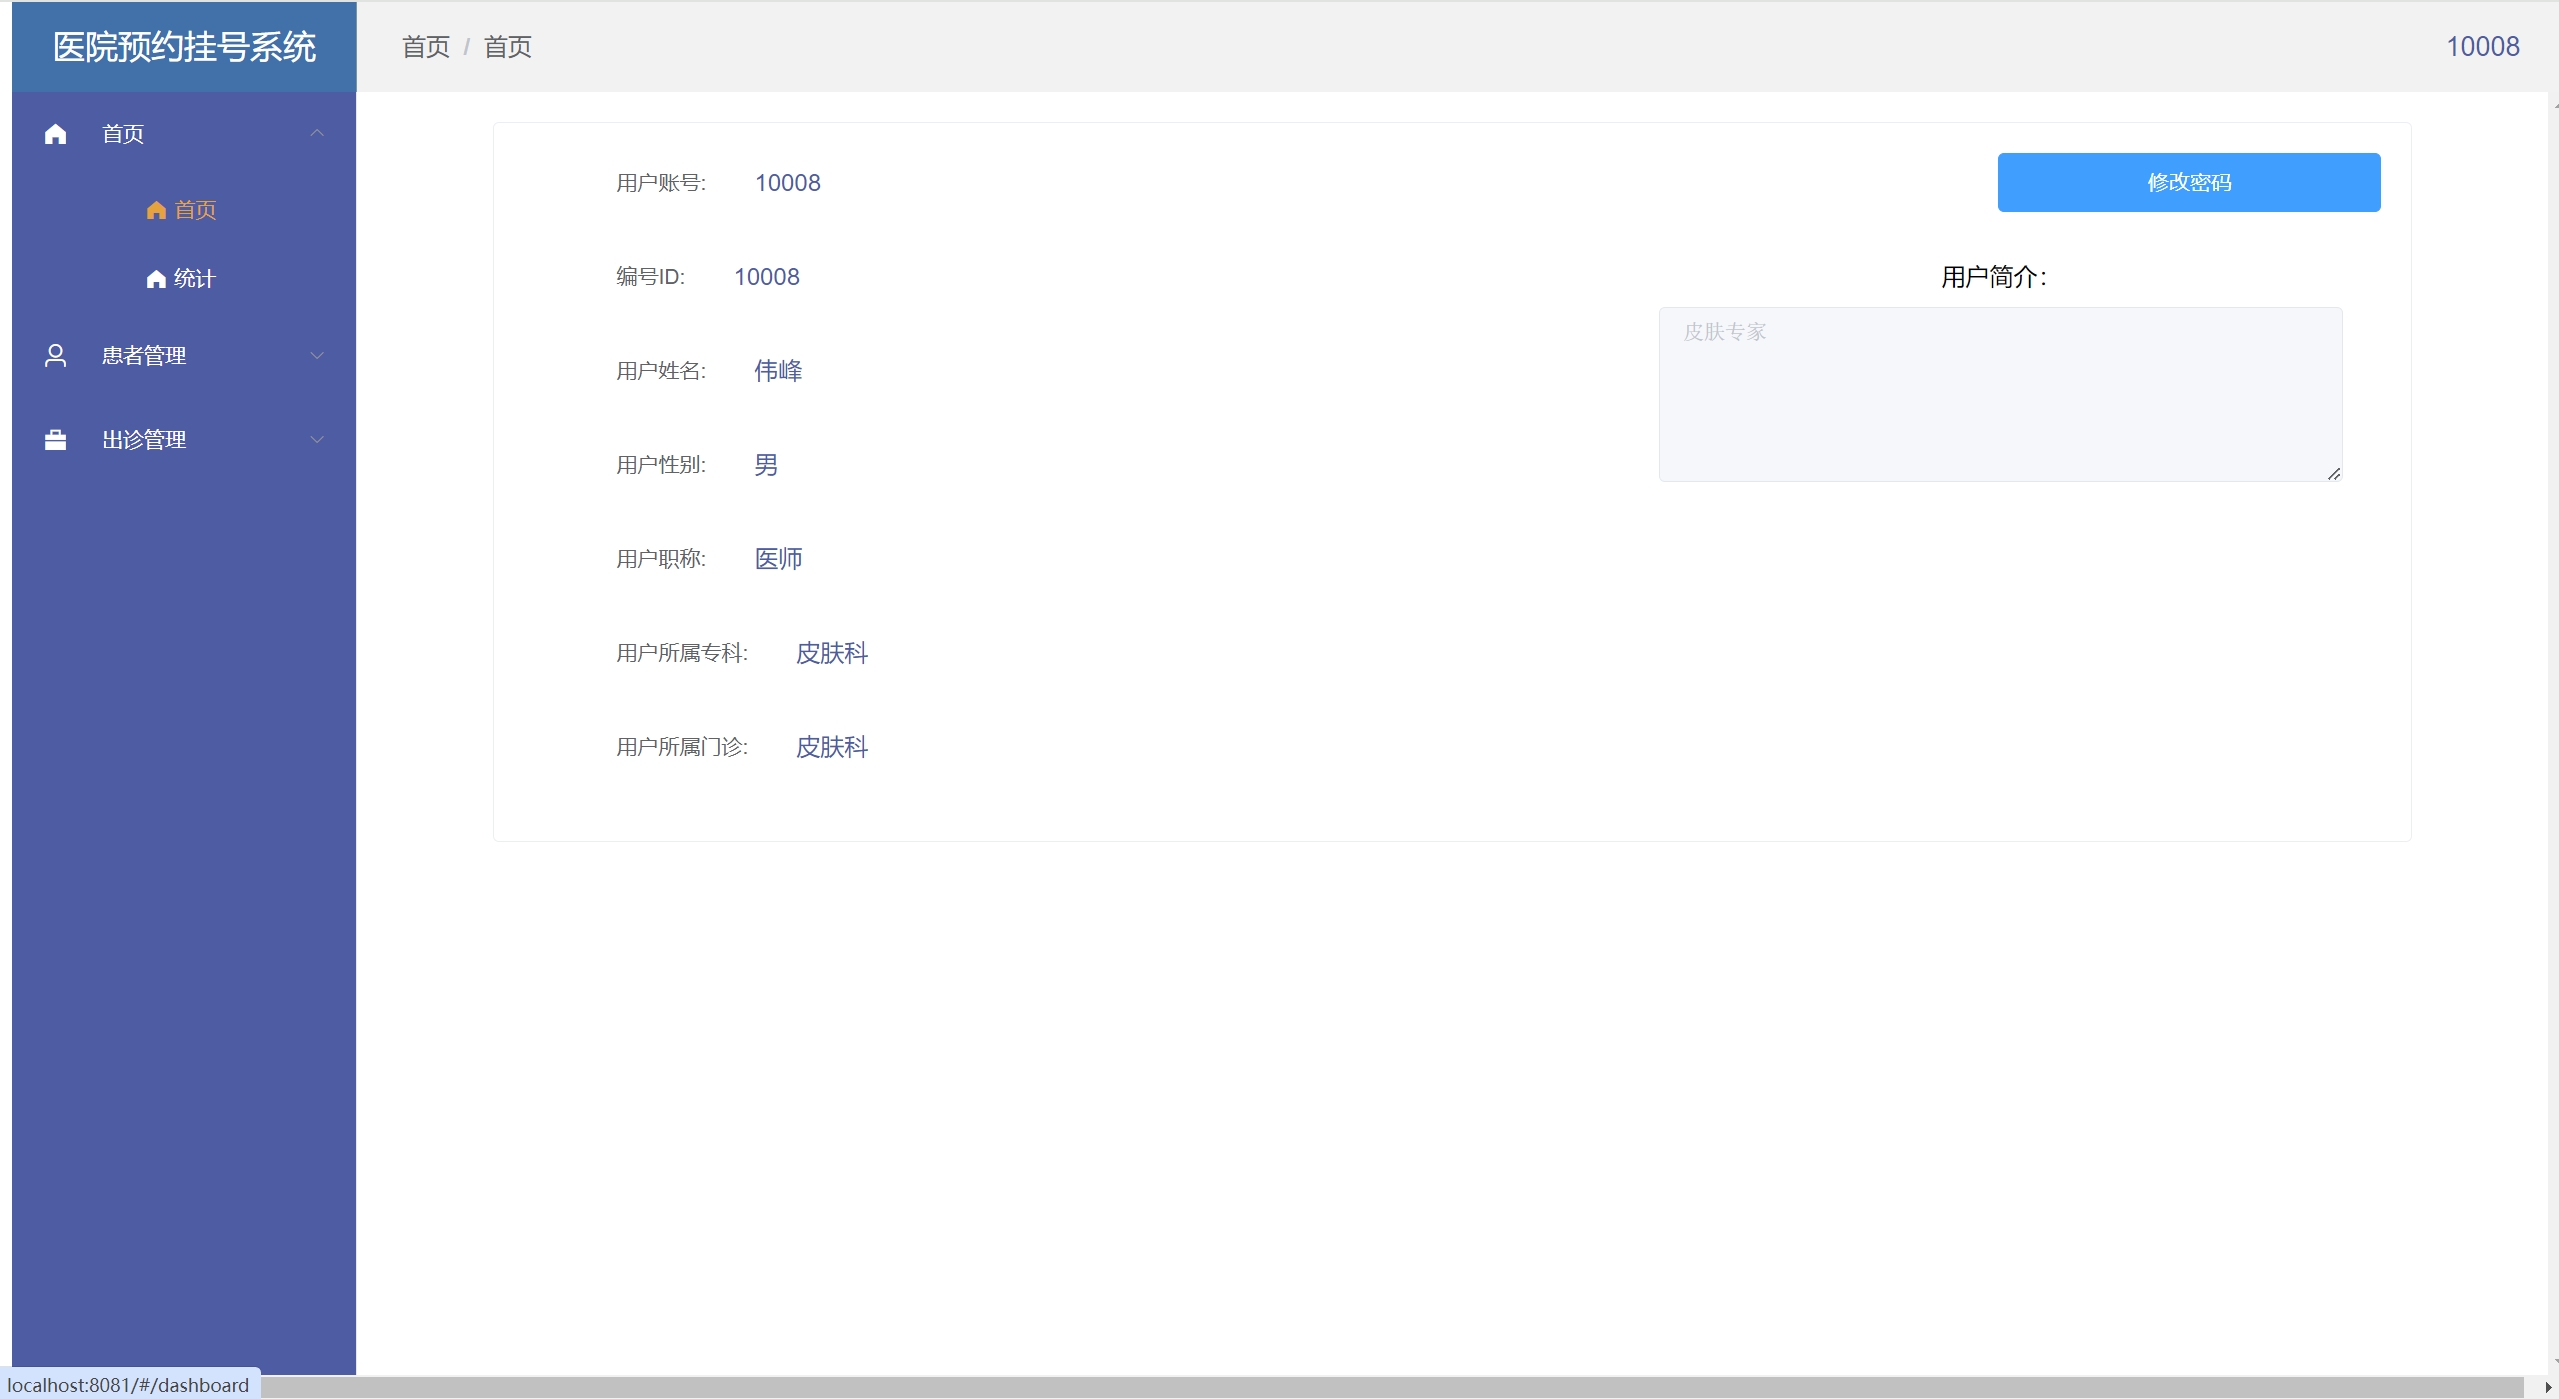The height and width of the screenshot is (1399, 2559).
Task: Expand 患者管理 using its down arrow
Action: click(317, 356)
